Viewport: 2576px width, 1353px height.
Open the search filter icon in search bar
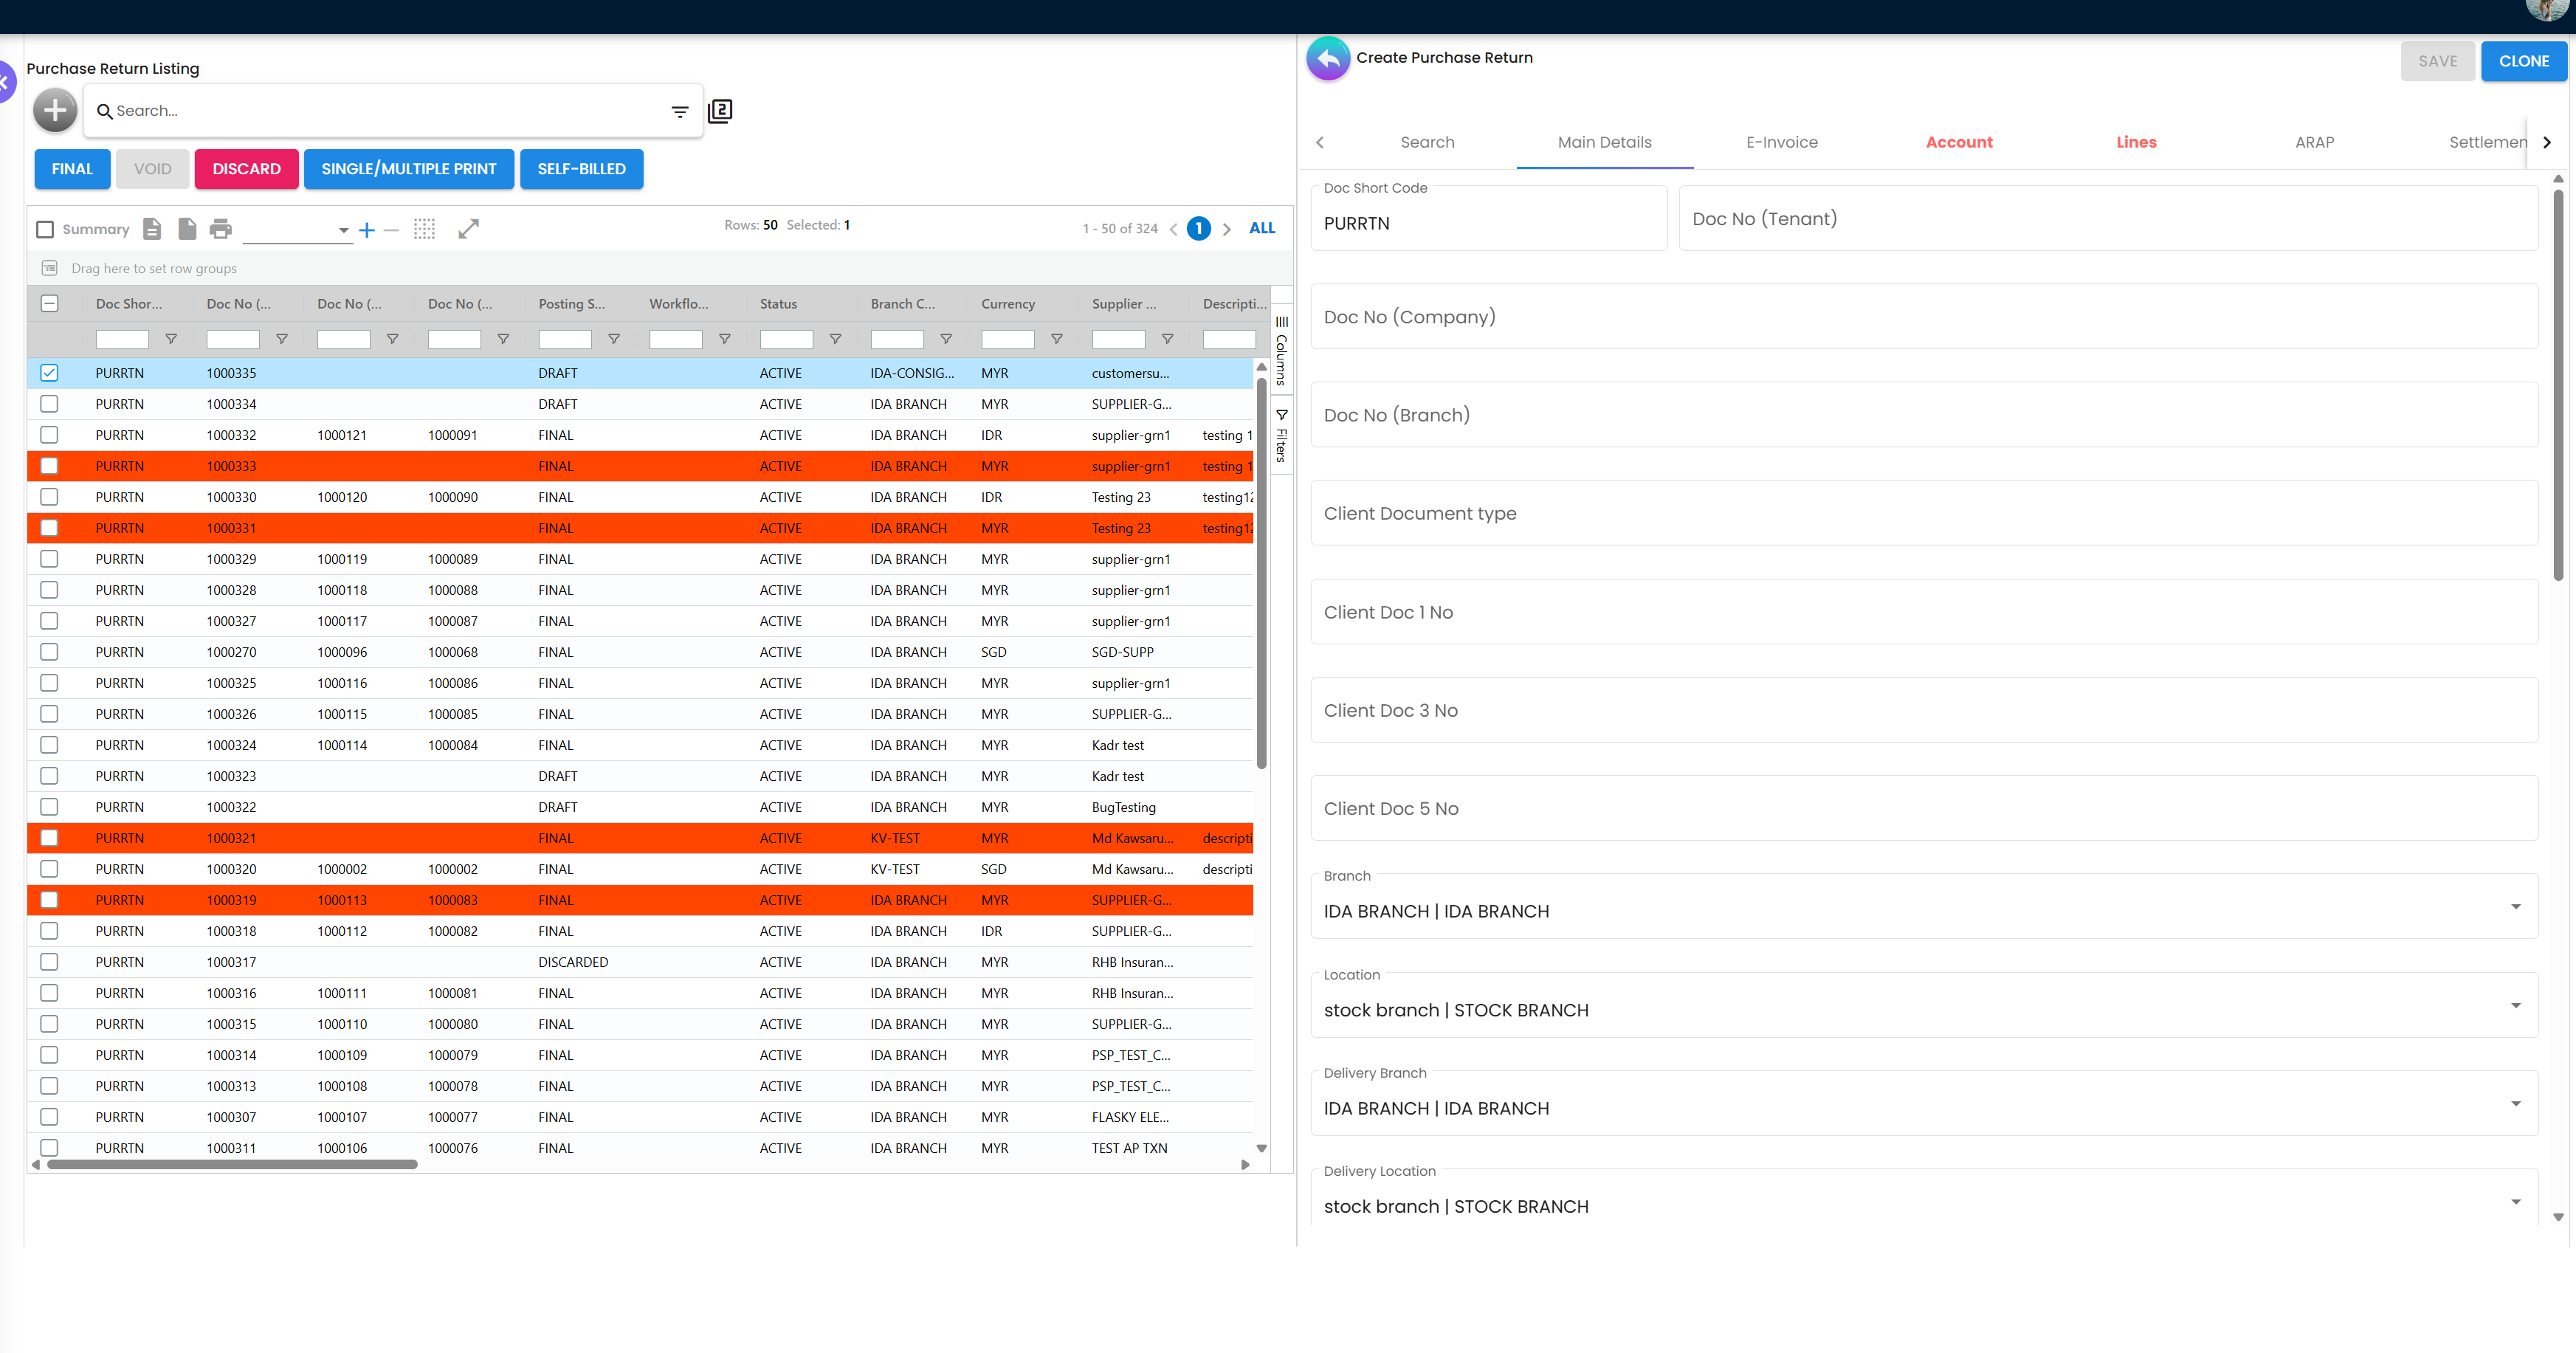pos(679,111)
